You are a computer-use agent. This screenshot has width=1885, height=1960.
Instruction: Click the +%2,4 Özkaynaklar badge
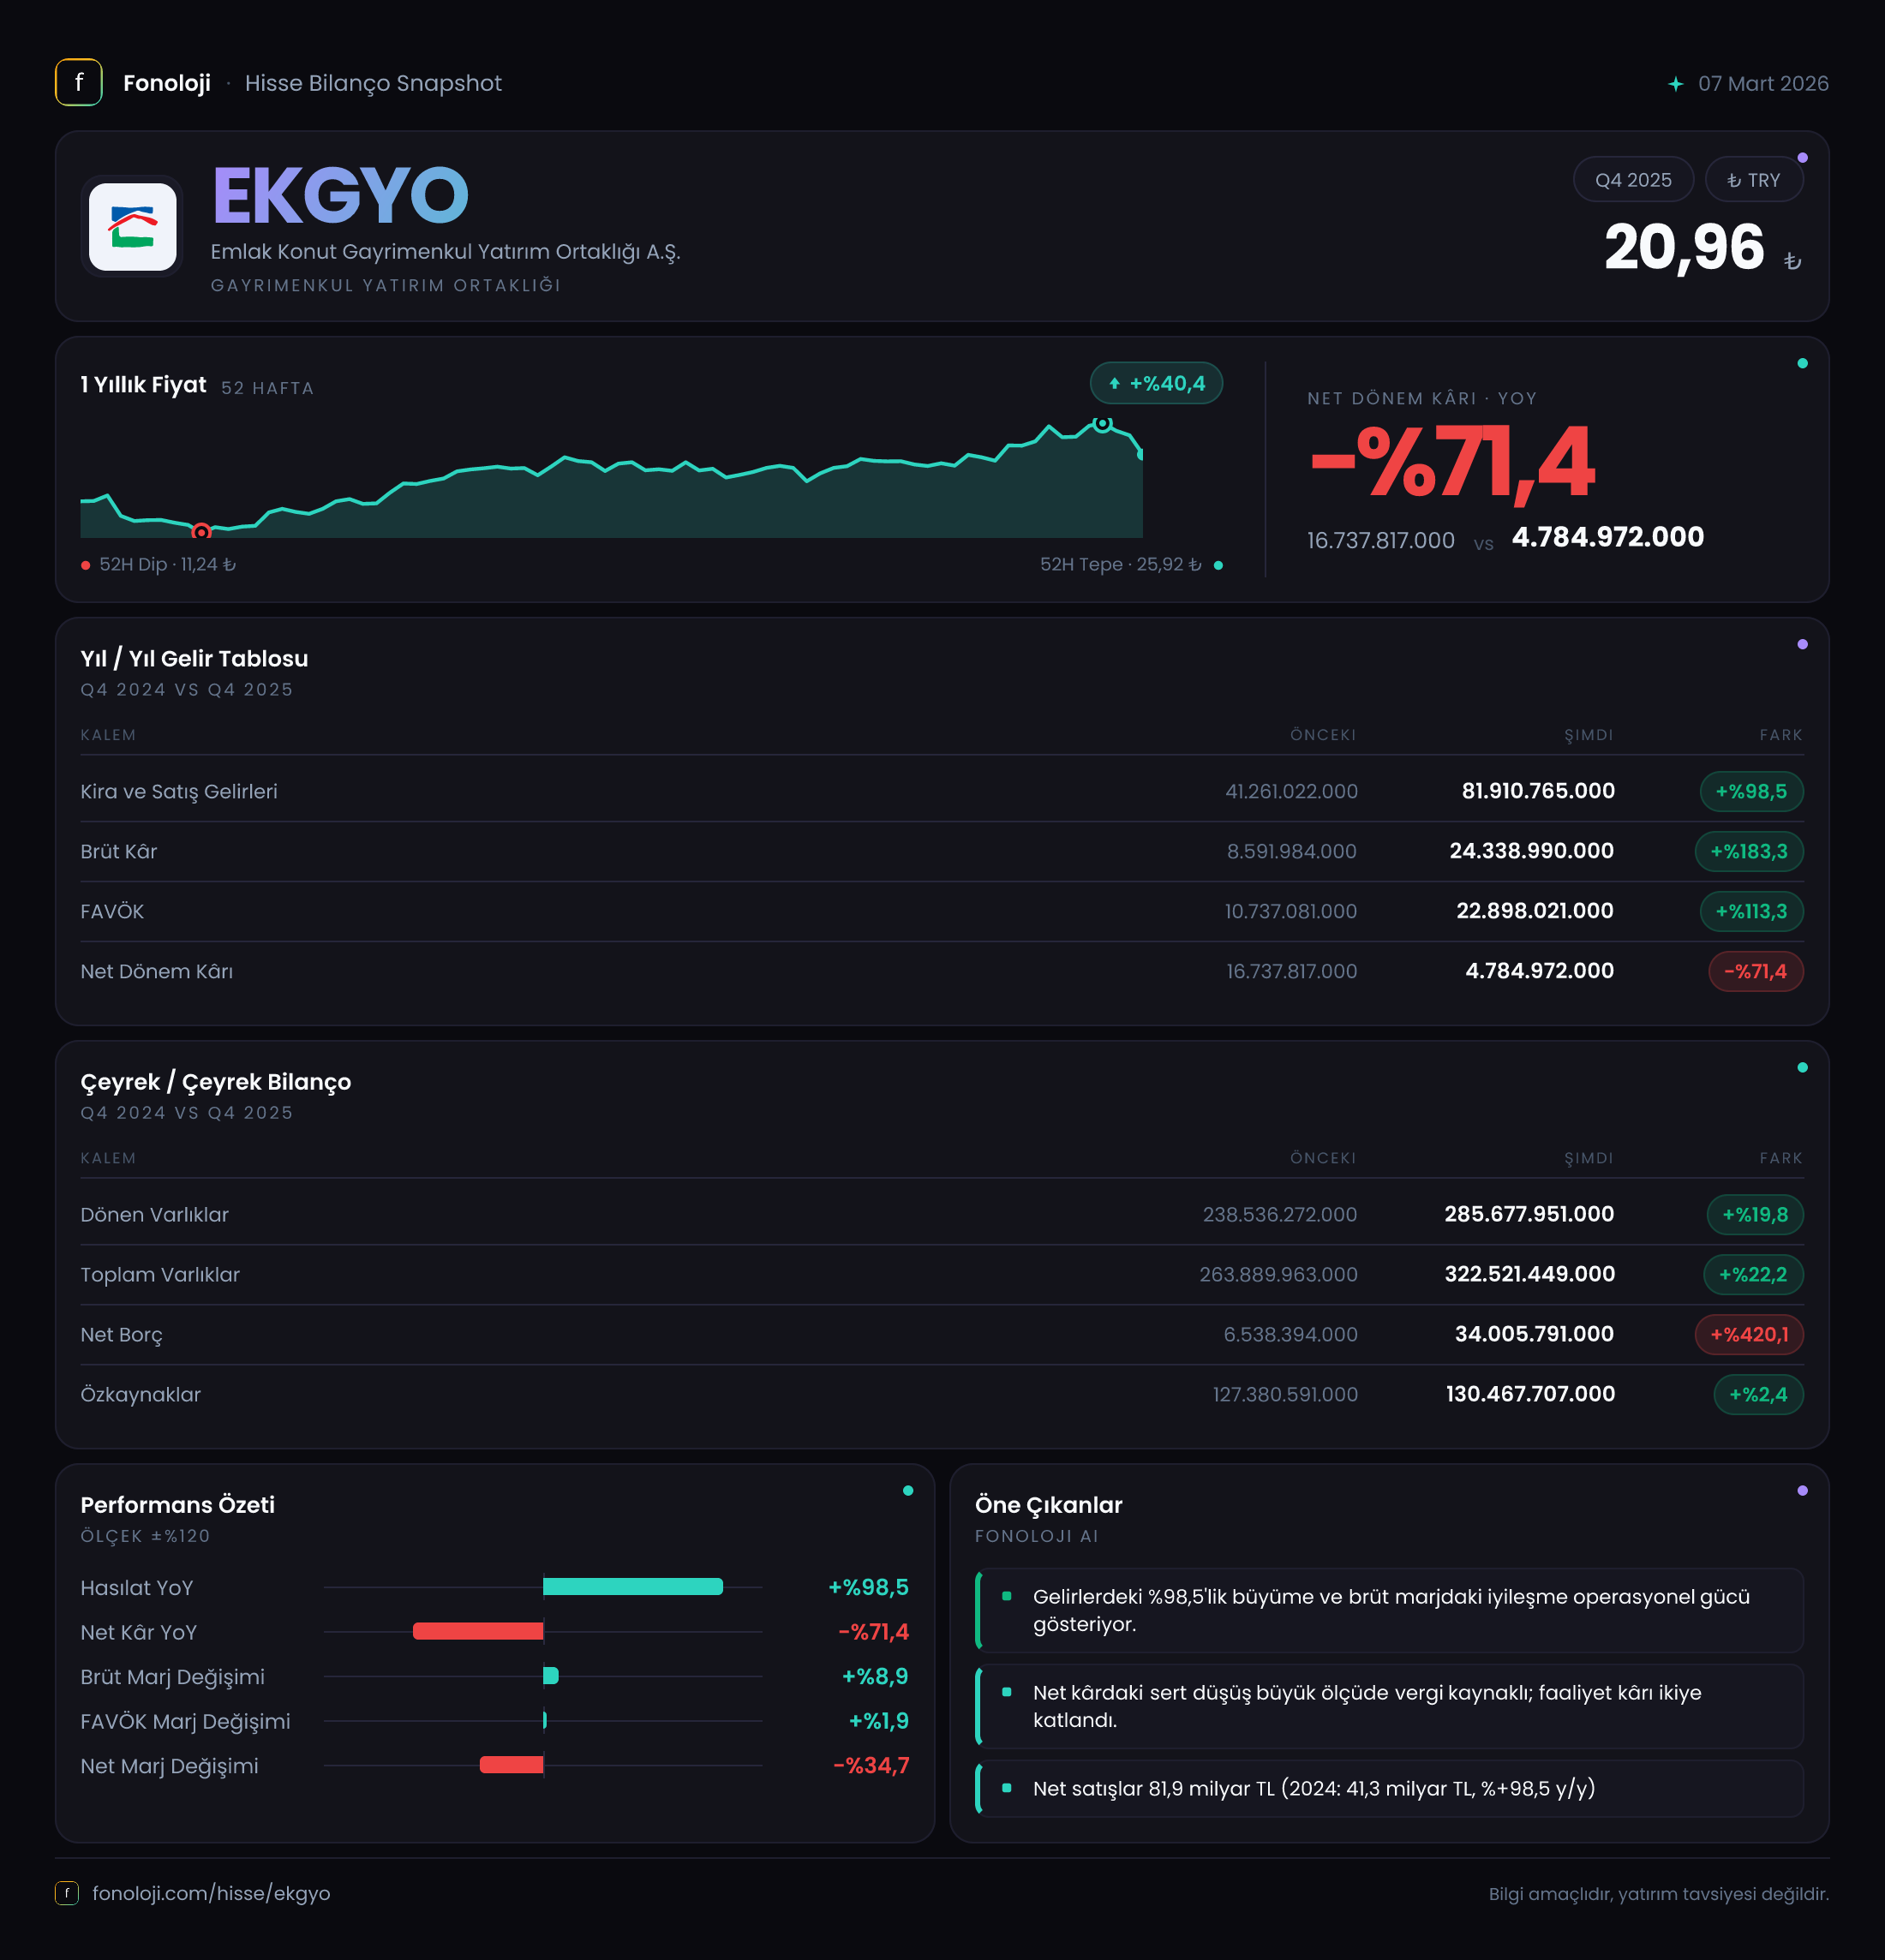pyautogui.click(x=1758, y=1394)
